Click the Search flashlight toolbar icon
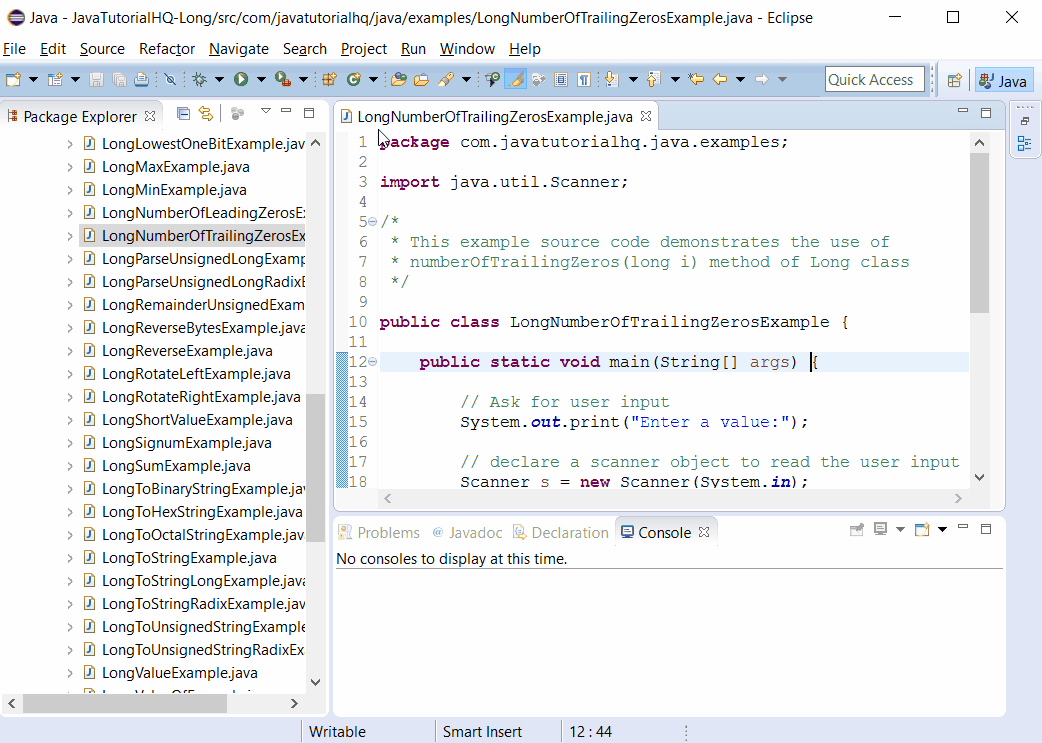 pos(445,80)
